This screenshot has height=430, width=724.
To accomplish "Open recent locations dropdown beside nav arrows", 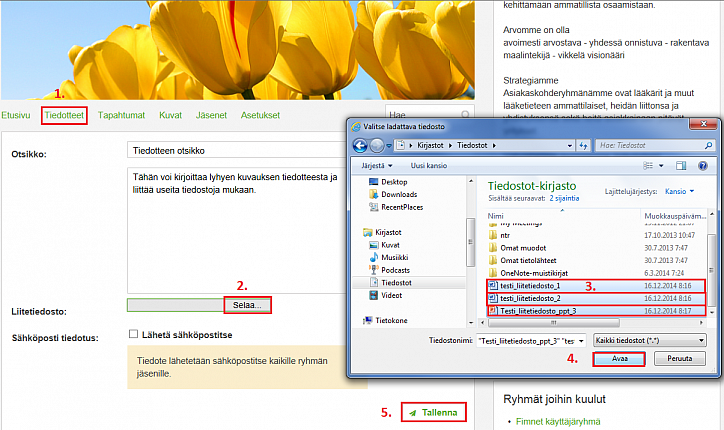I will (389, 145).
